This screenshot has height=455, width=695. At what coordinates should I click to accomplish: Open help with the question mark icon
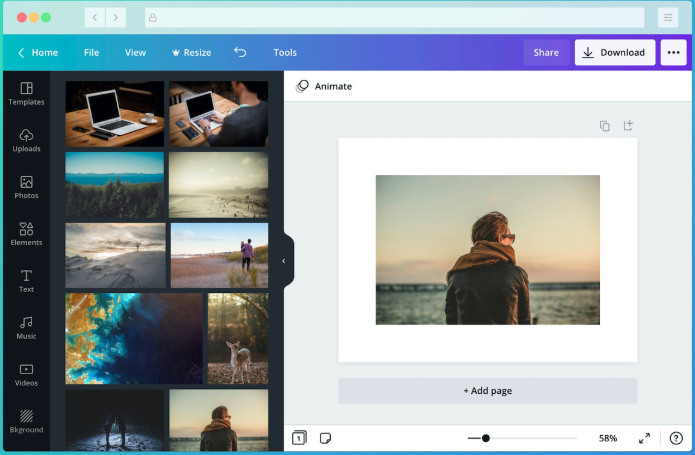click(x=676, y=438)
